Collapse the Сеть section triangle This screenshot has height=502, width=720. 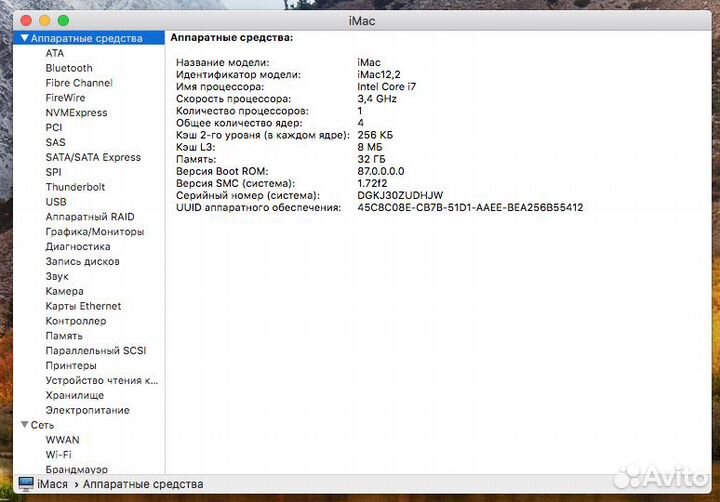point(25,425)
